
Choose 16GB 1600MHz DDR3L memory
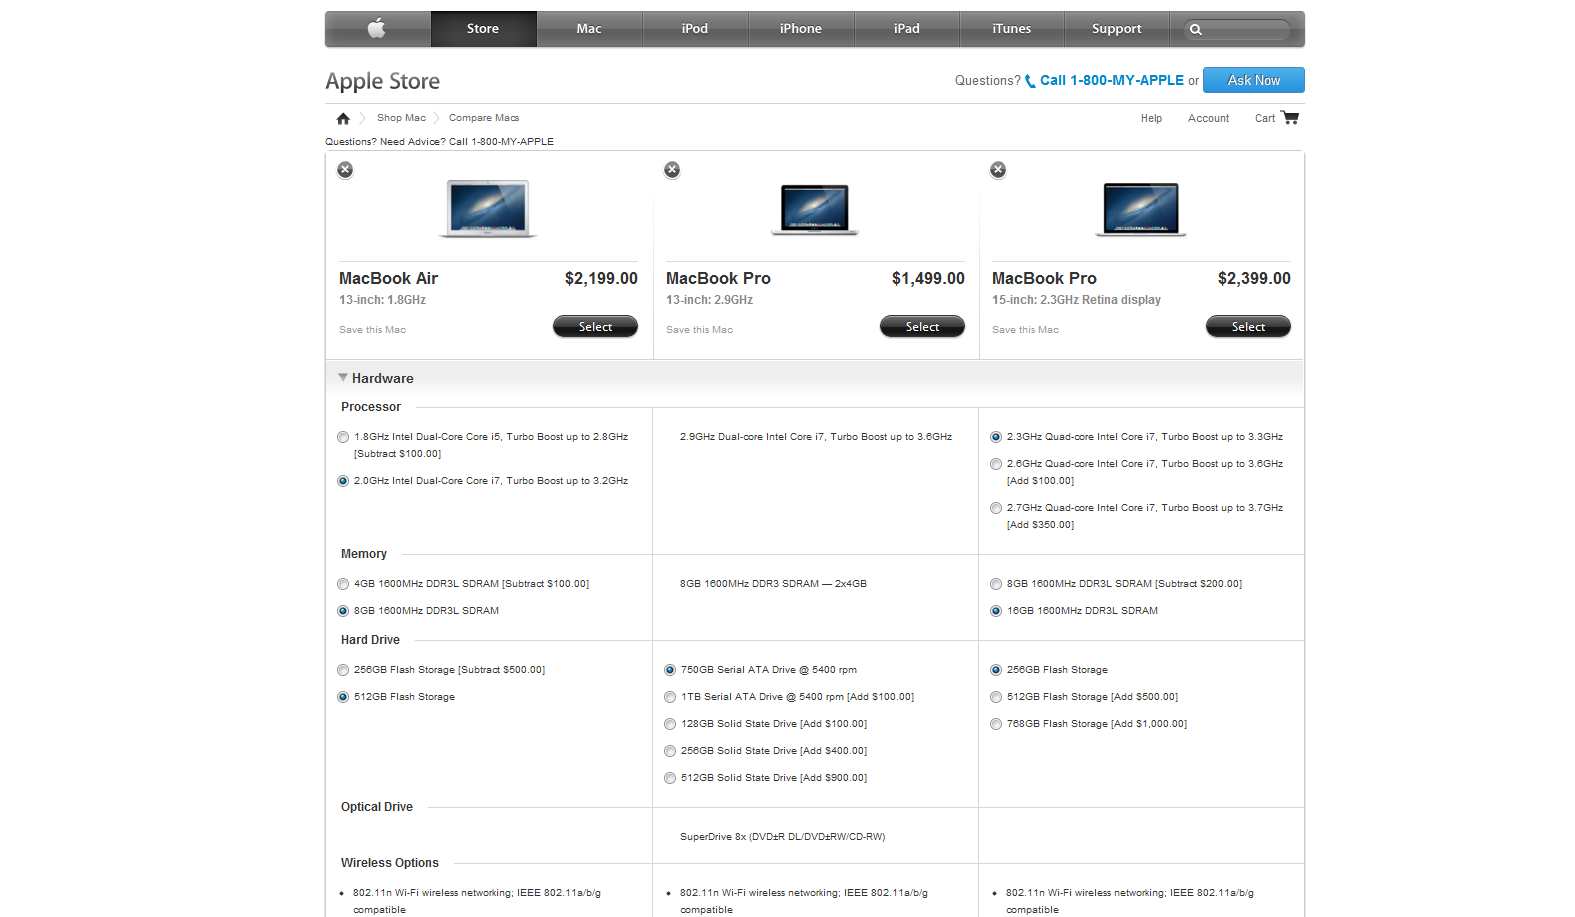(996, 611)
